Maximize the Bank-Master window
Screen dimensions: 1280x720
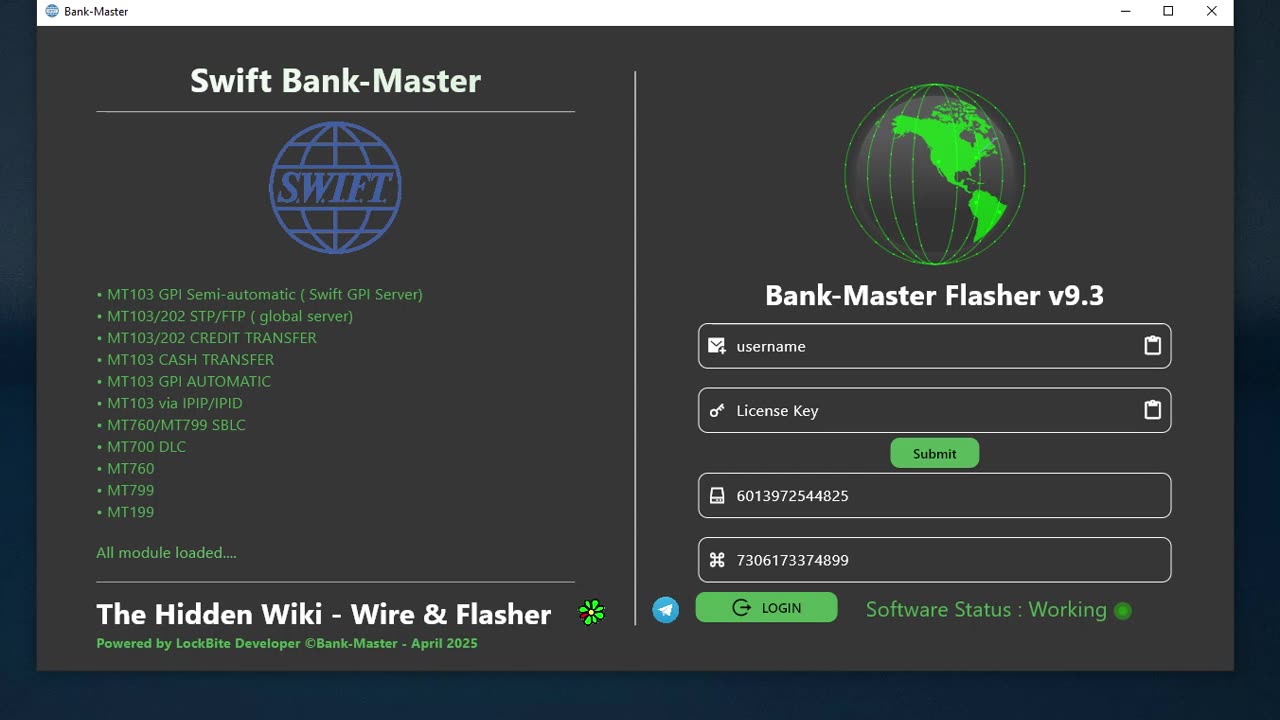coord(1168,12)
